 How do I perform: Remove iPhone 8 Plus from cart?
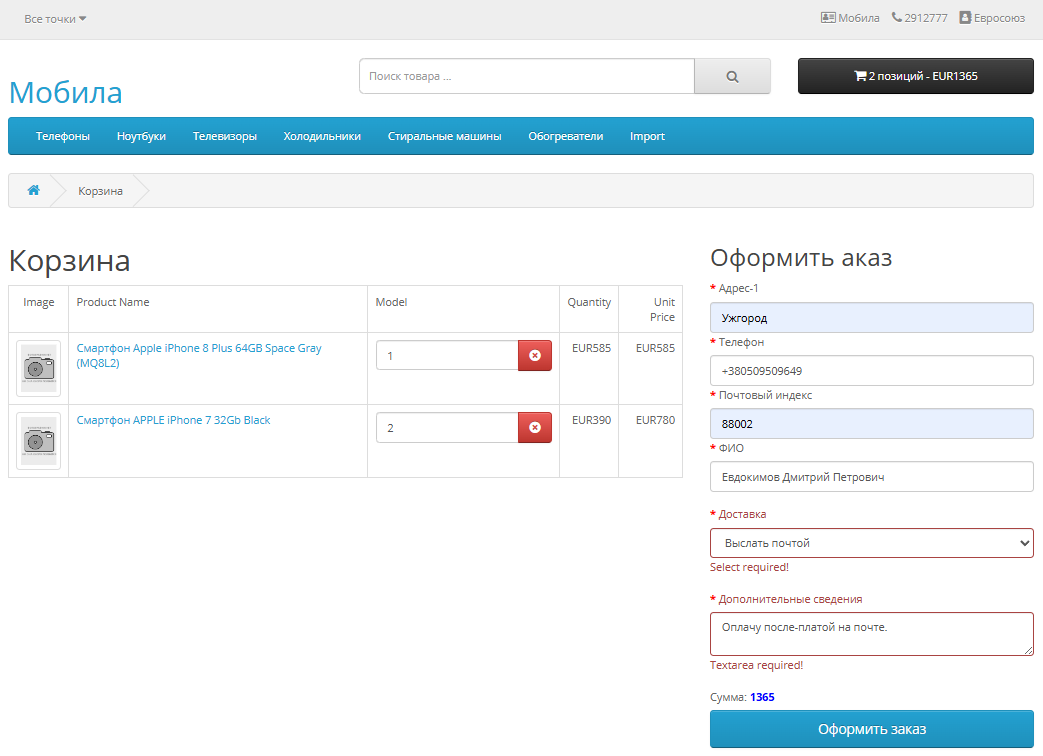[534, 355]
